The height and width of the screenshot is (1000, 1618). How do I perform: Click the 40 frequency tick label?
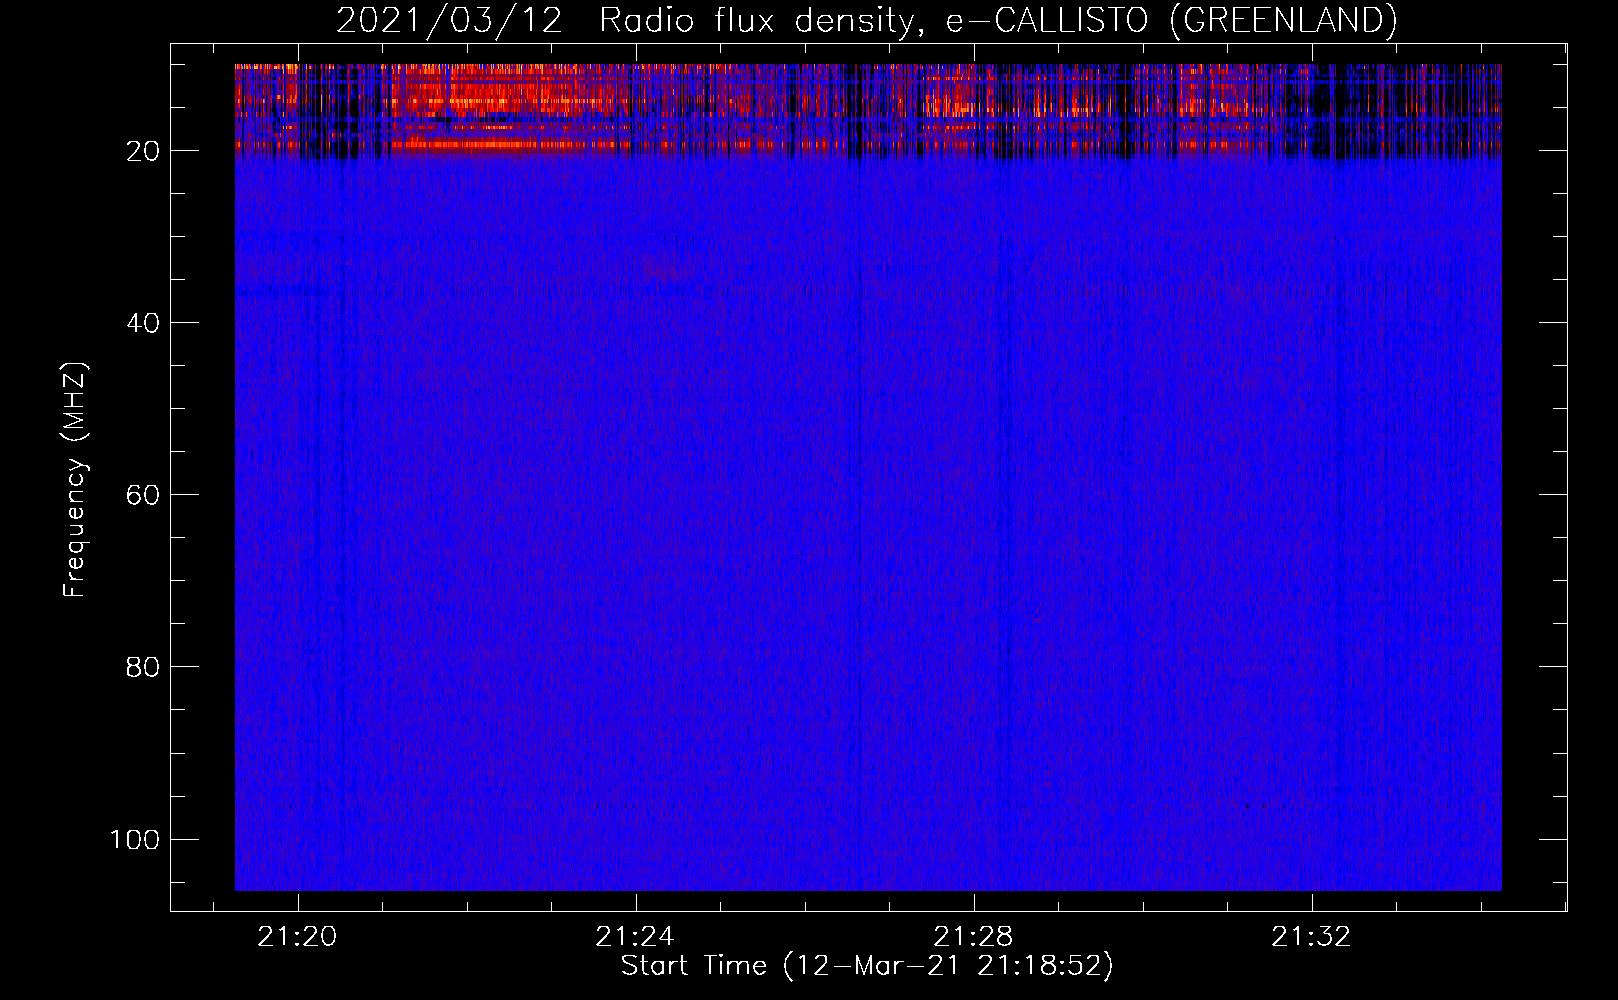coord(143,323)
